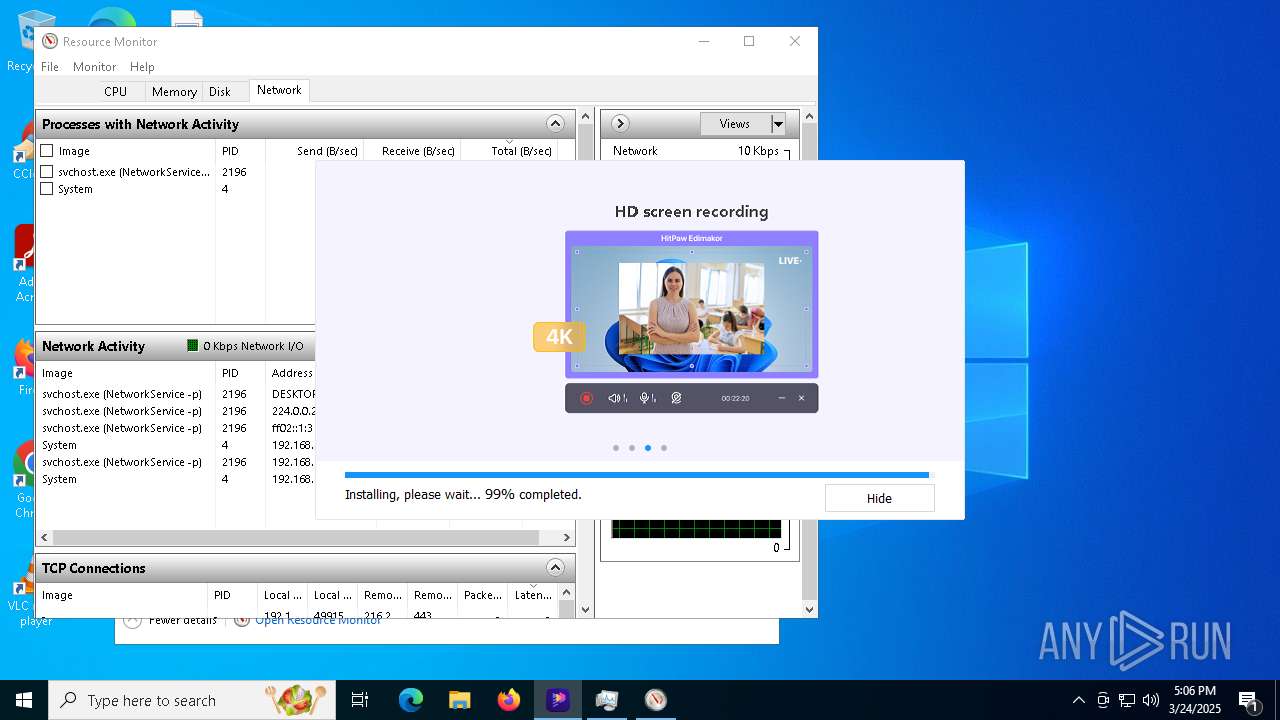The height and width of the screenshot is (720, 1280).
Task: Switch to the Disk tab
Action: tap(220, 91)
